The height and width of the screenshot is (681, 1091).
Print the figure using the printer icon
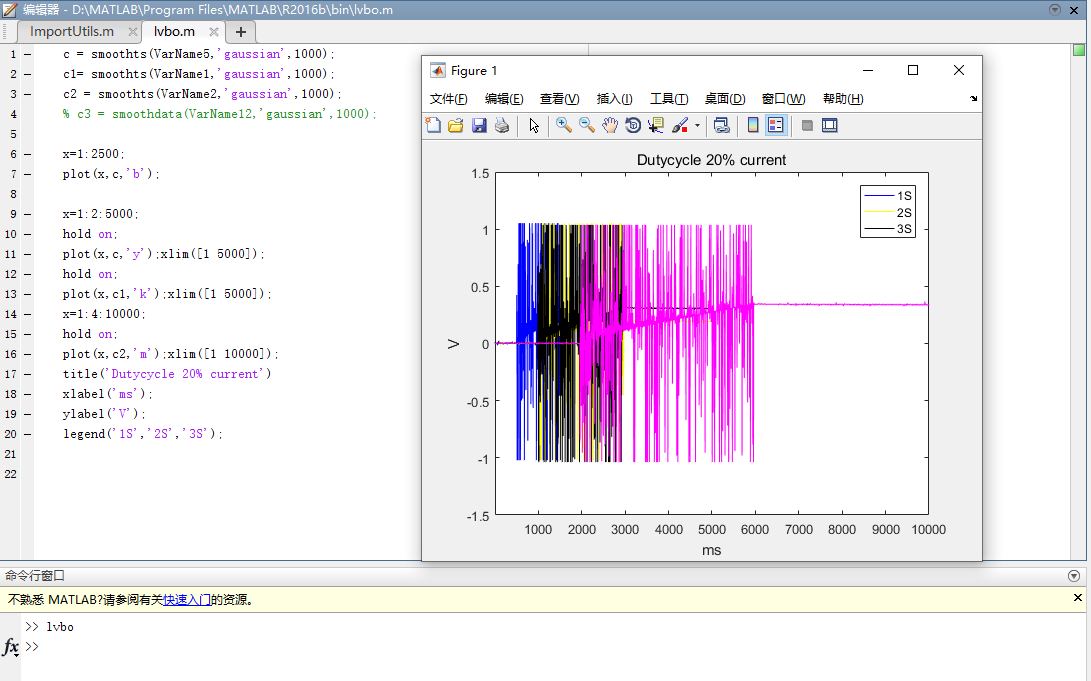(502, 125)
